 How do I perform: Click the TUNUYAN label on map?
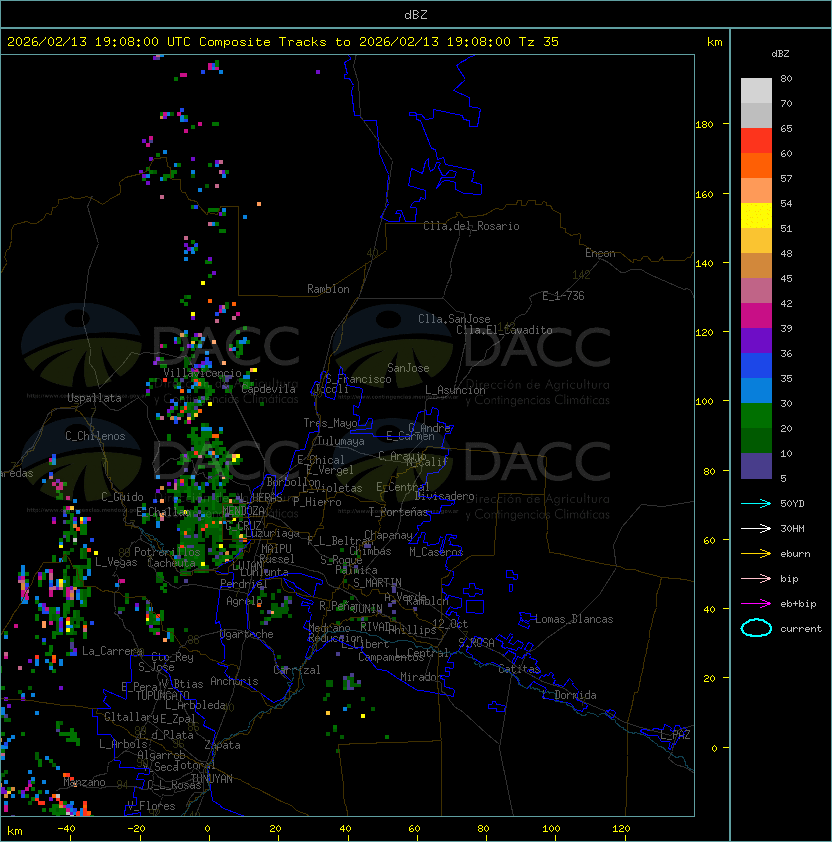pos(212,779)
